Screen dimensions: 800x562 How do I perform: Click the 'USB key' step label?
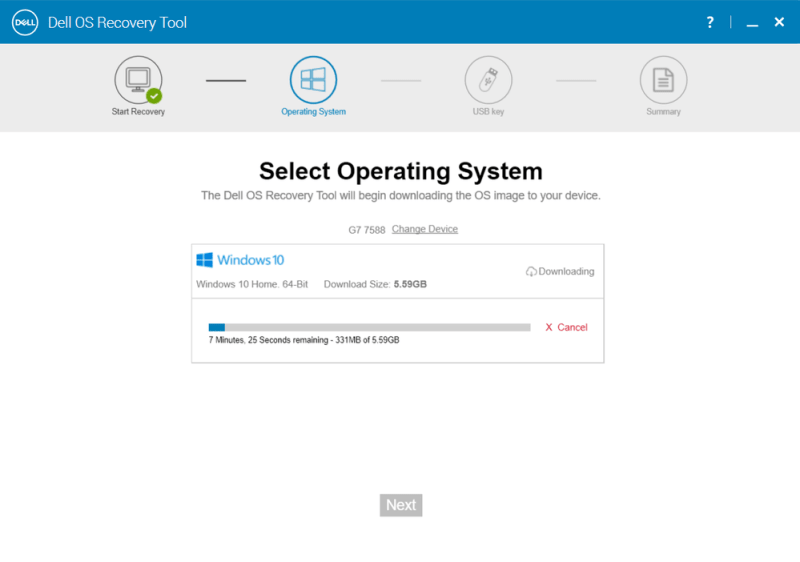[x=488, y=112]
